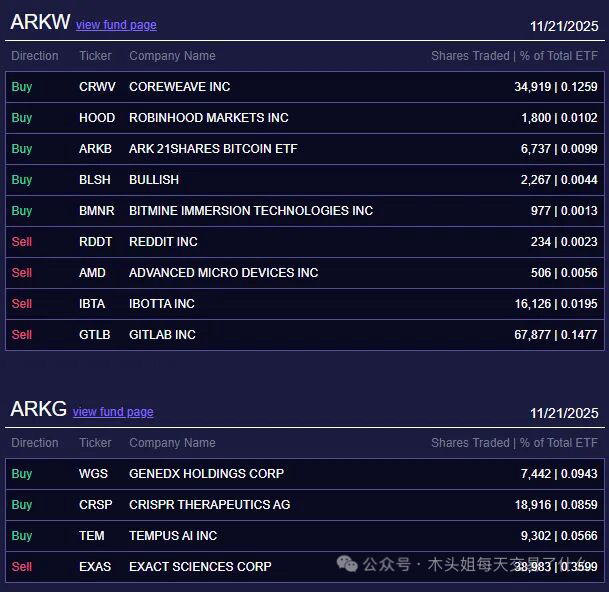
Task: Select the CRWV ticker cell
Action: click(97, 87)
